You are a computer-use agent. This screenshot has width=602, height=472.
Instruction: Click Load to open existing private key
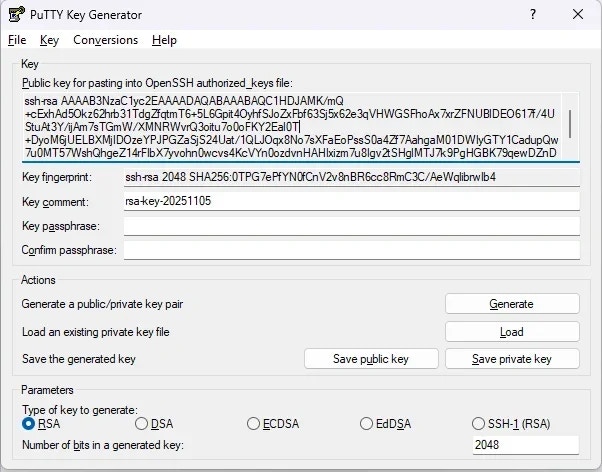coord(512,331)
